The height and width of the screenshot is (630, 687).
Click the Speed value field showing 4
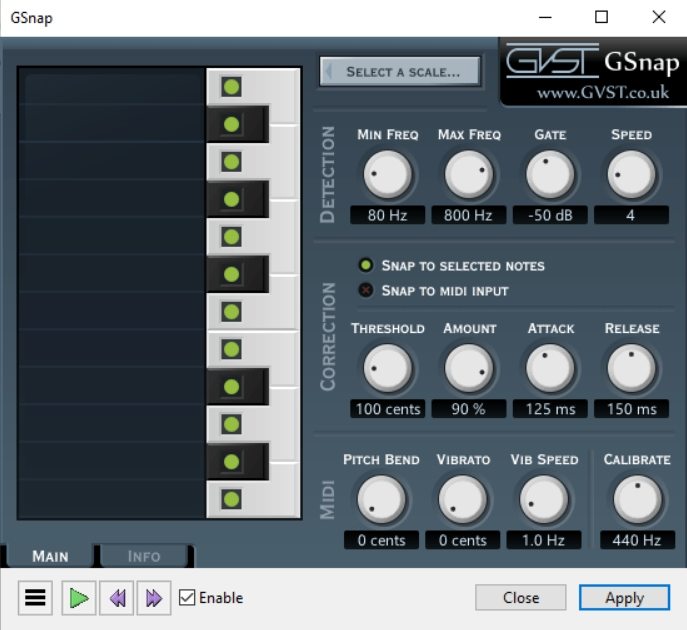pos(631,215)
